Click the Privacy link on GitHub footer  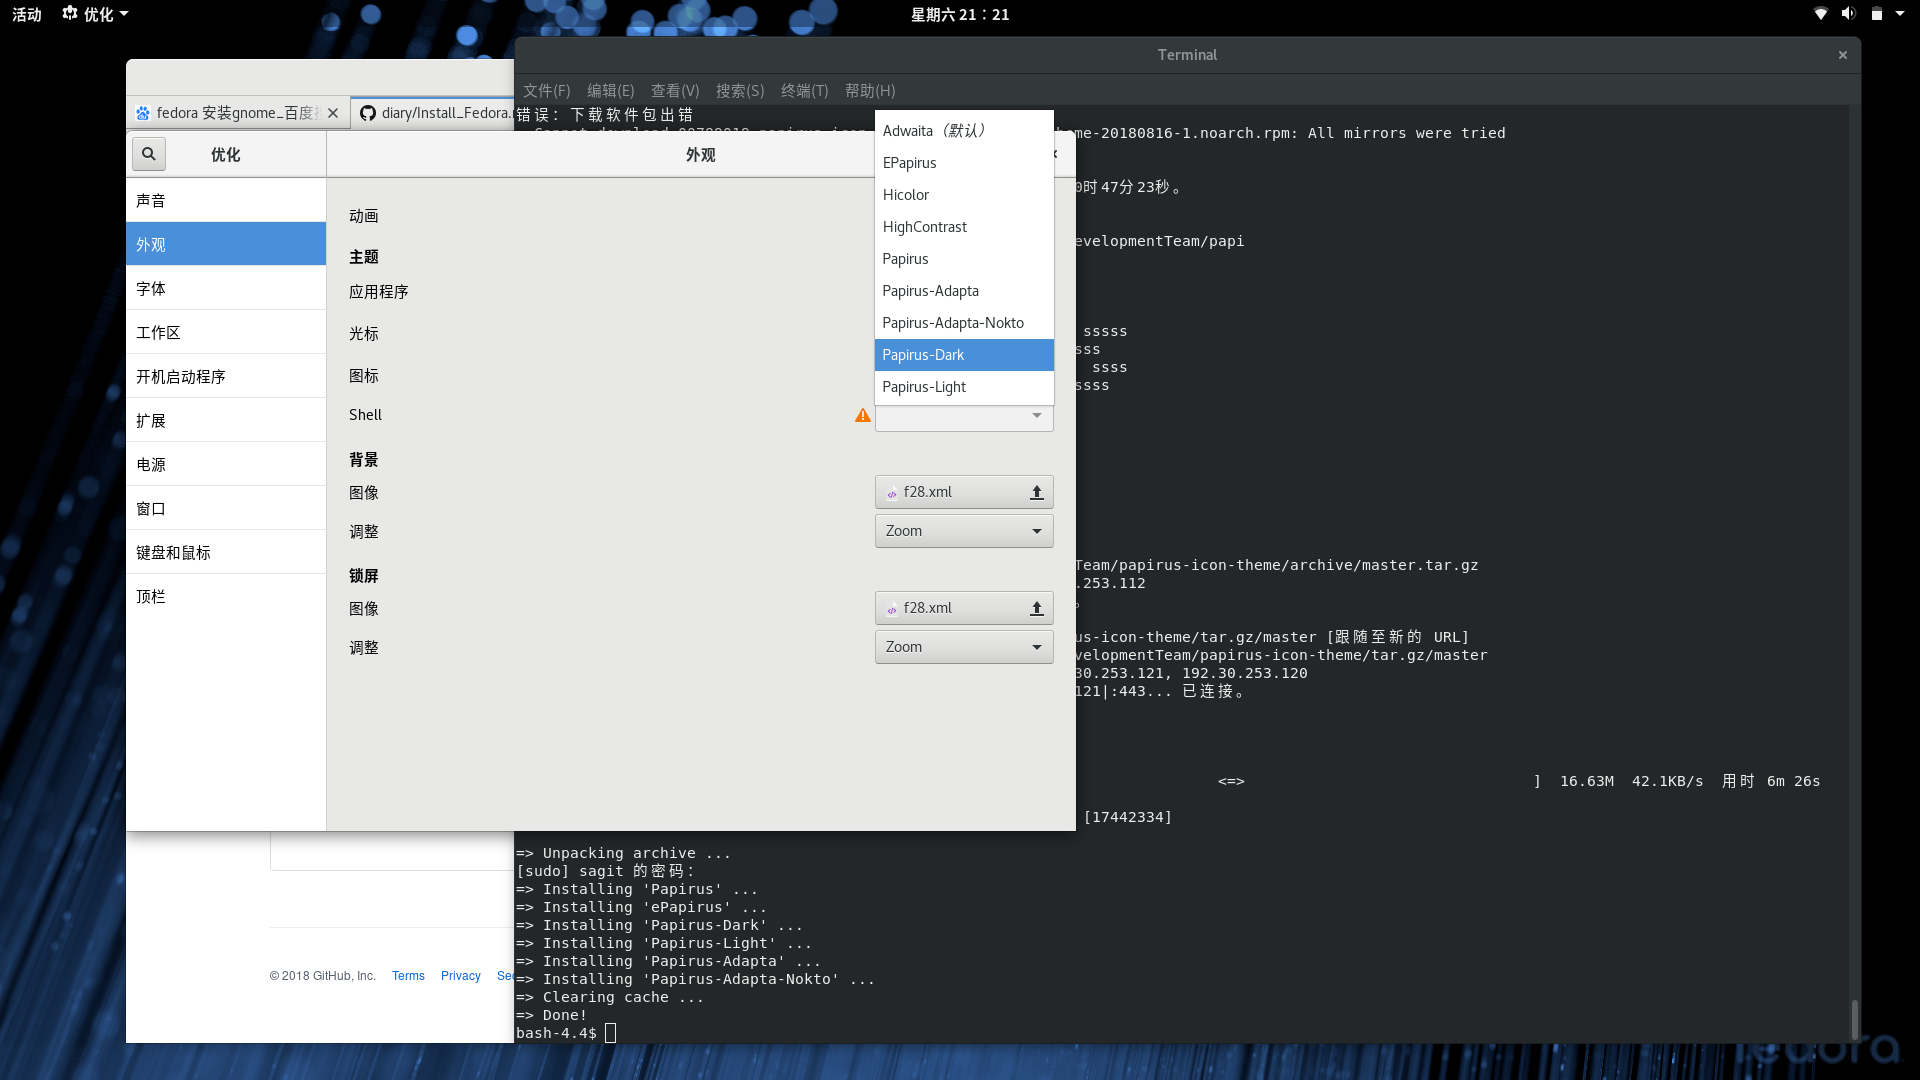click(460, 976)
